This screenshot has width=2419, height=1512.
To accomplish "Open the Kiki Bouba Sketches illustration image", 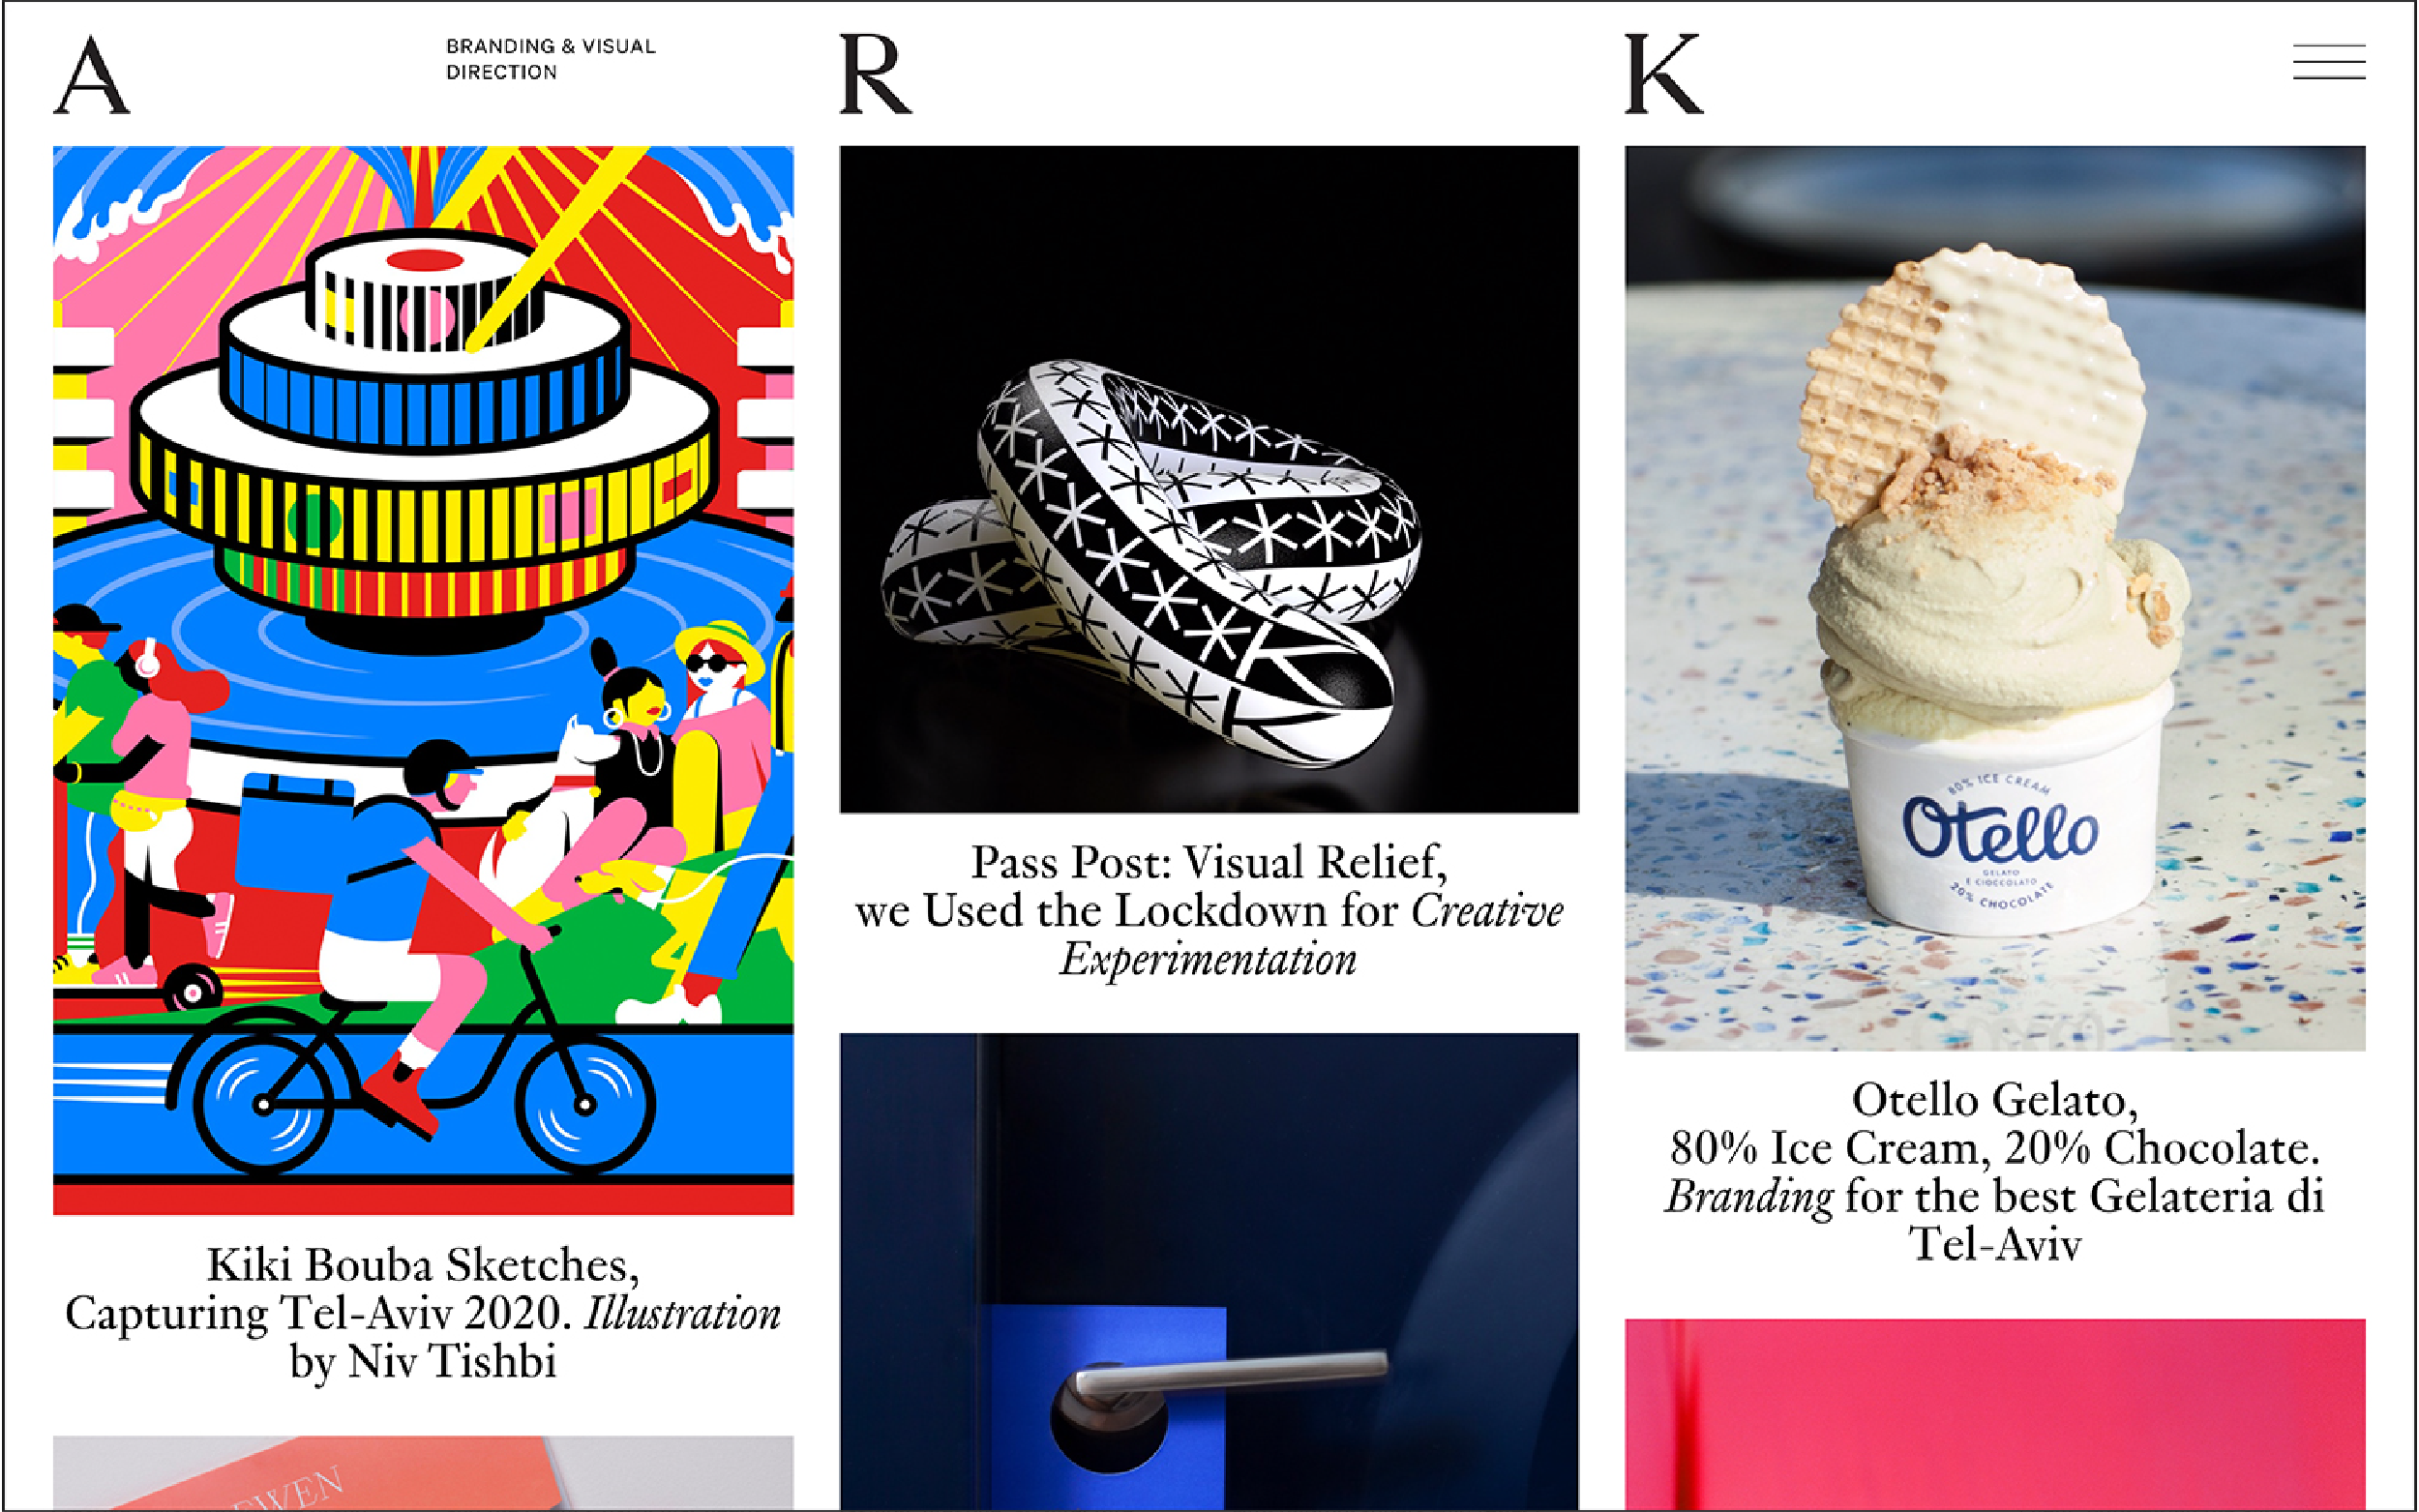I will pos(423,680).
